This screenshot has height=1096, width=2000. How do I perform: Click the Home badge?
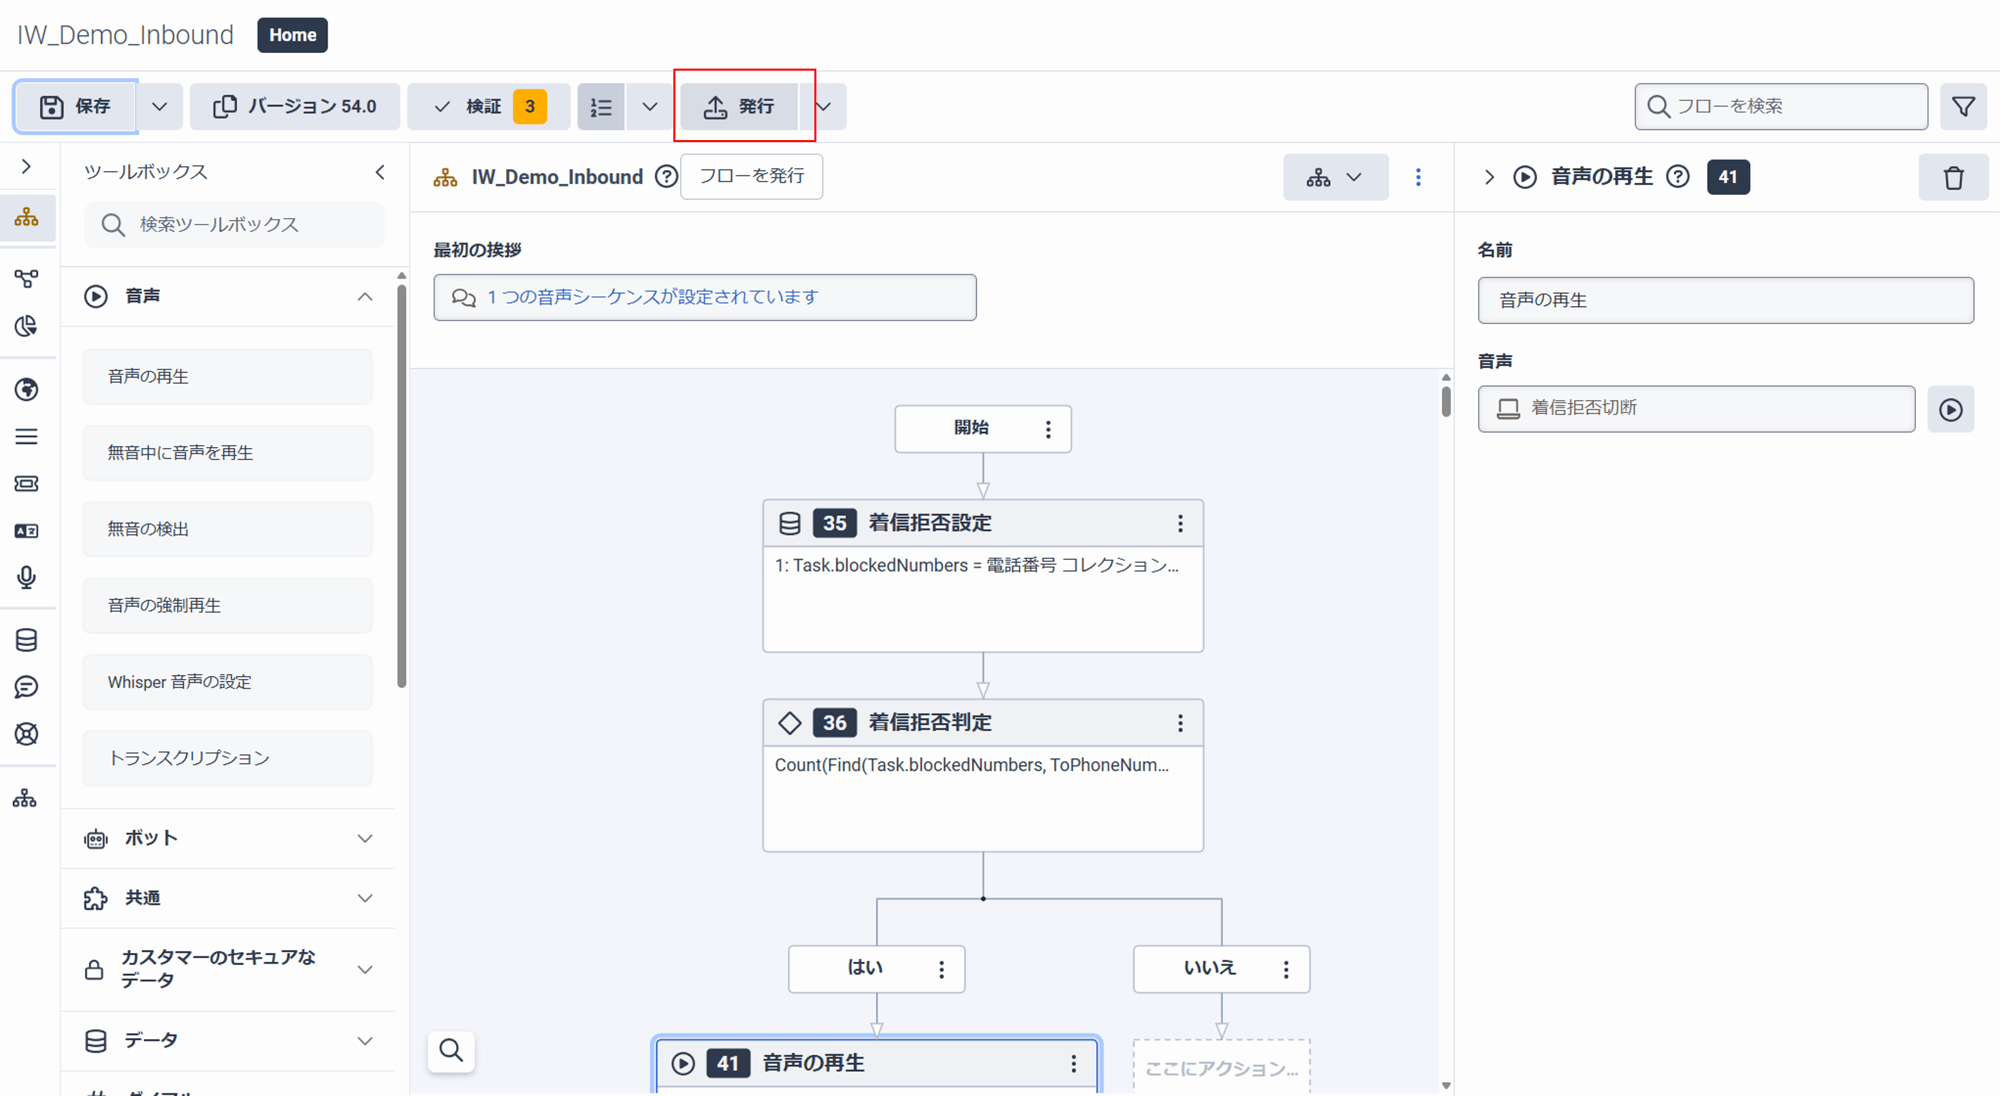(292, 35)
